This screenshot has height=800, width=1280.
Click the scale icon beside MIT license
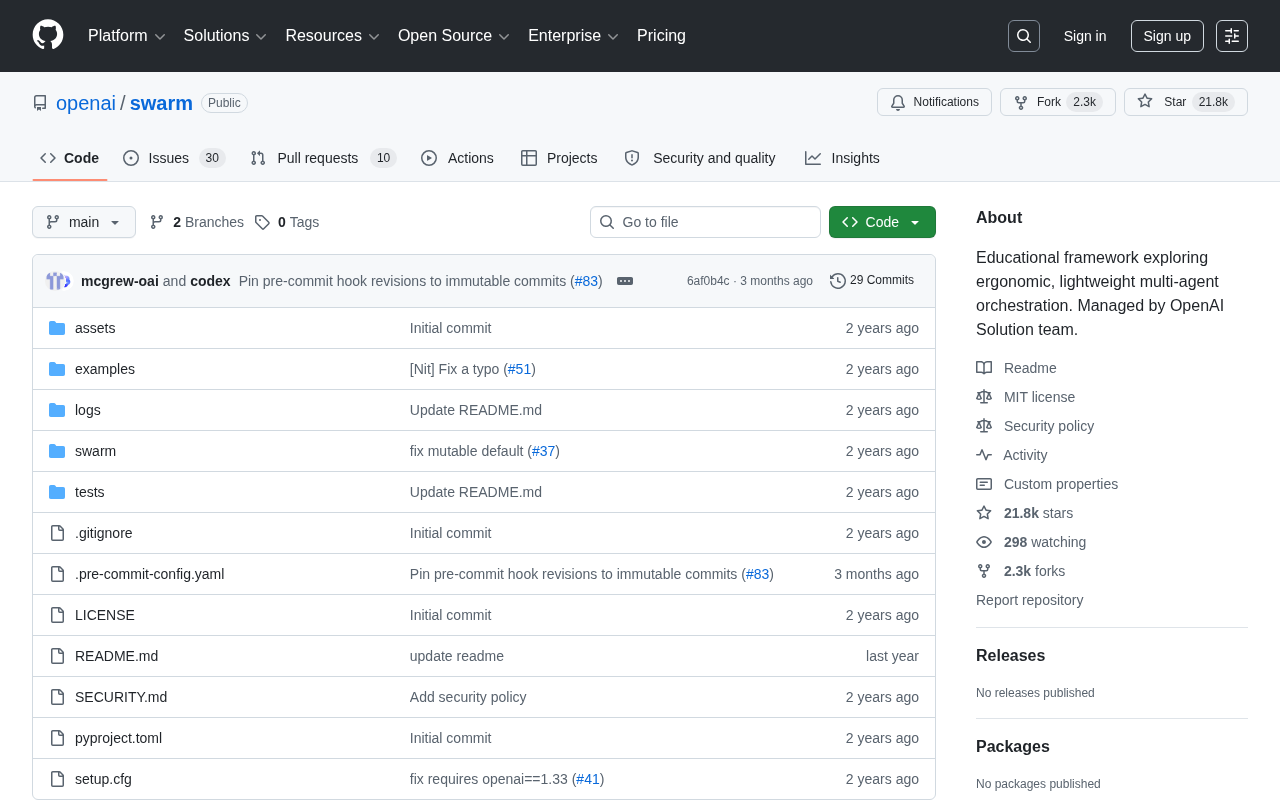pyautogui.click(x=984, y=397)
